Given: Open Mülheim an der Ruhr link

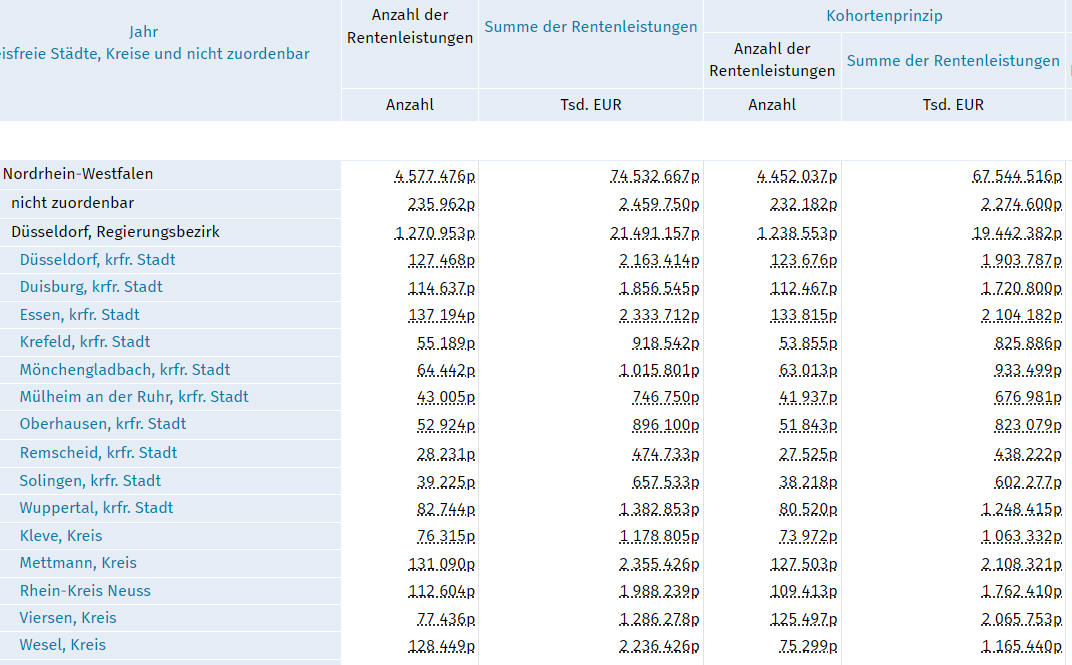Looking at the screenshot, I should point(134,397).
